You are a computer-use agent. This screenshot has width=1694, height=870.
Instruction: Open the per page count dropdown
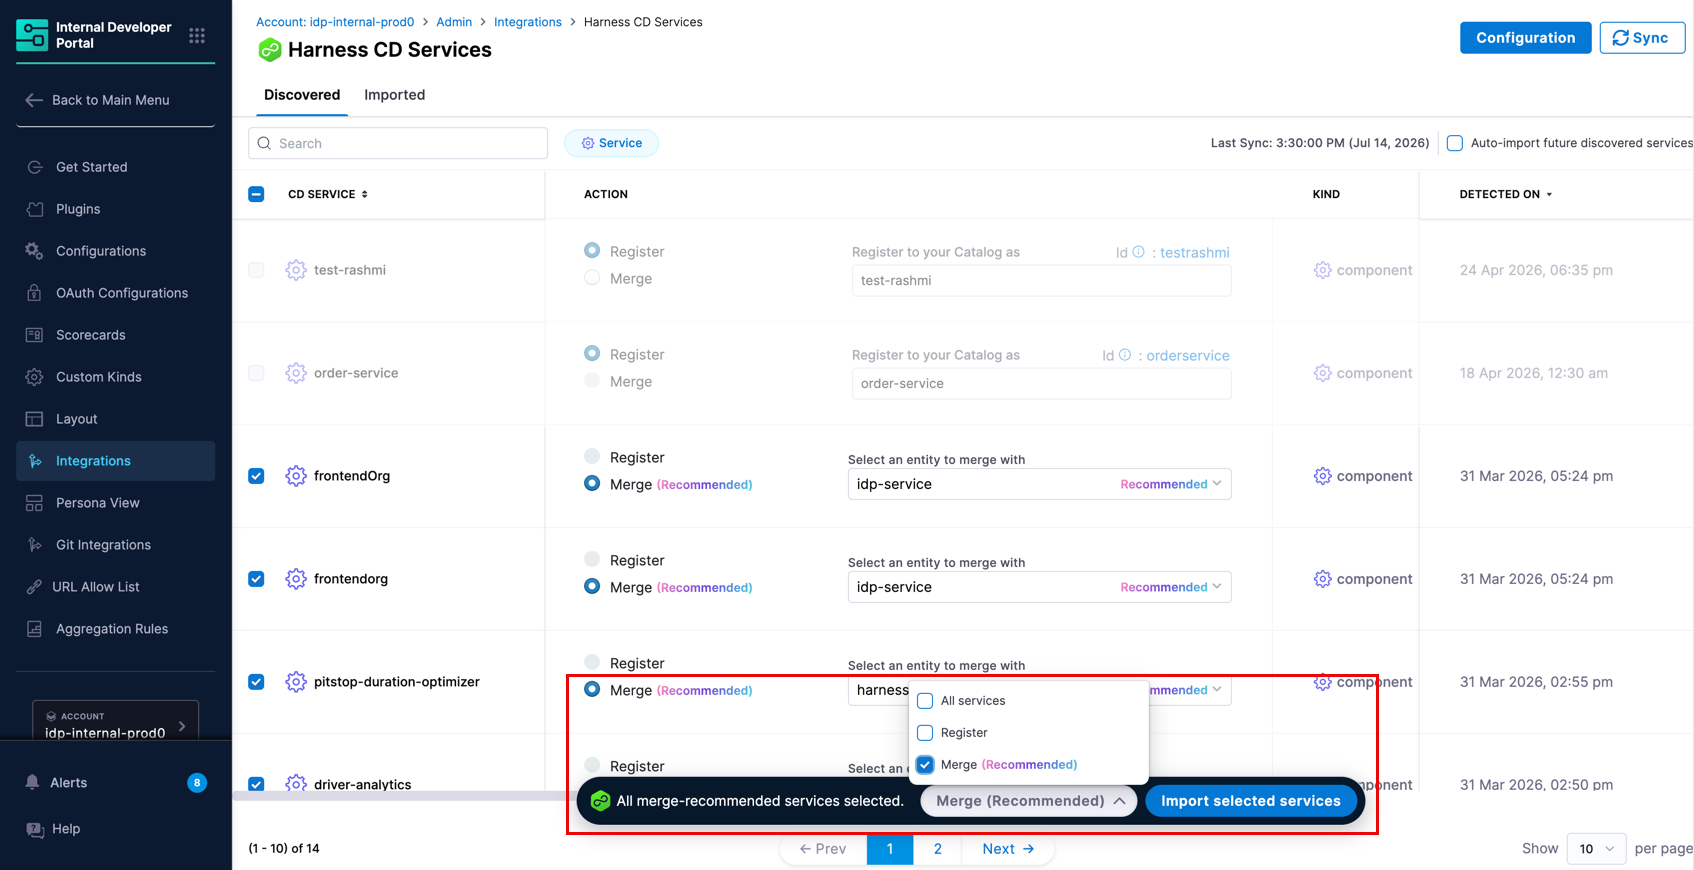[x=1596, y=849]
